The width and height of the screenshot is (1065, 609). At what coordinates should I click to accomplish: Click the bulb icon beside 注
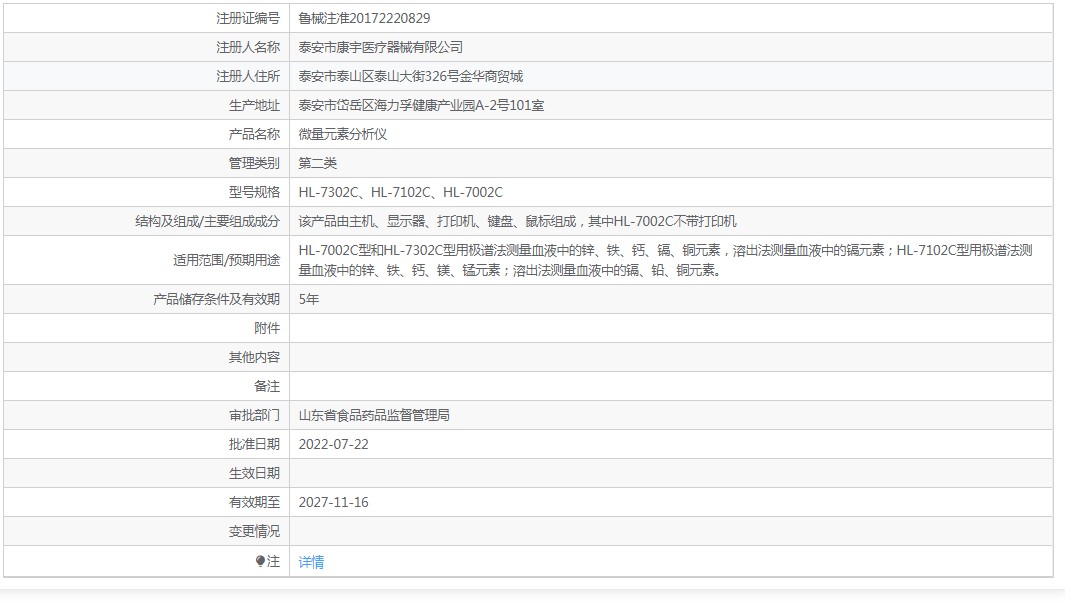tap(260, 561)
